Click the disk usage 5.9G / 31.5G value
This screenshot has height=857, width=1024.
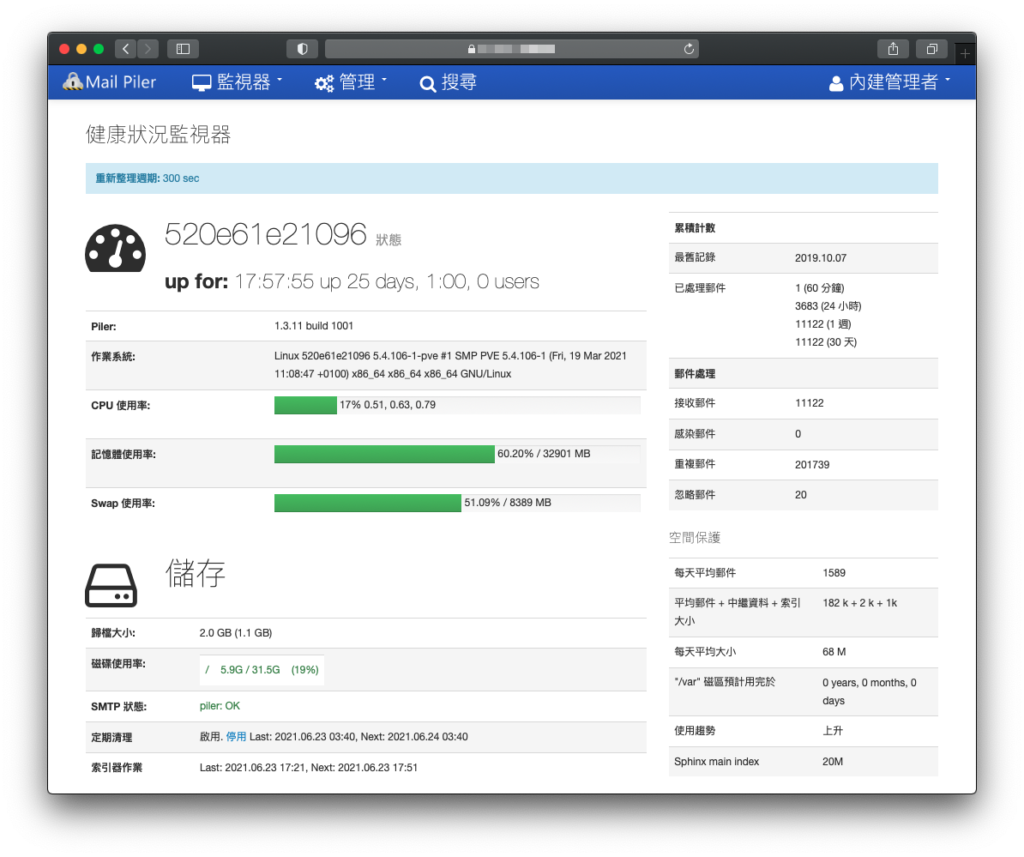point(250,670)
